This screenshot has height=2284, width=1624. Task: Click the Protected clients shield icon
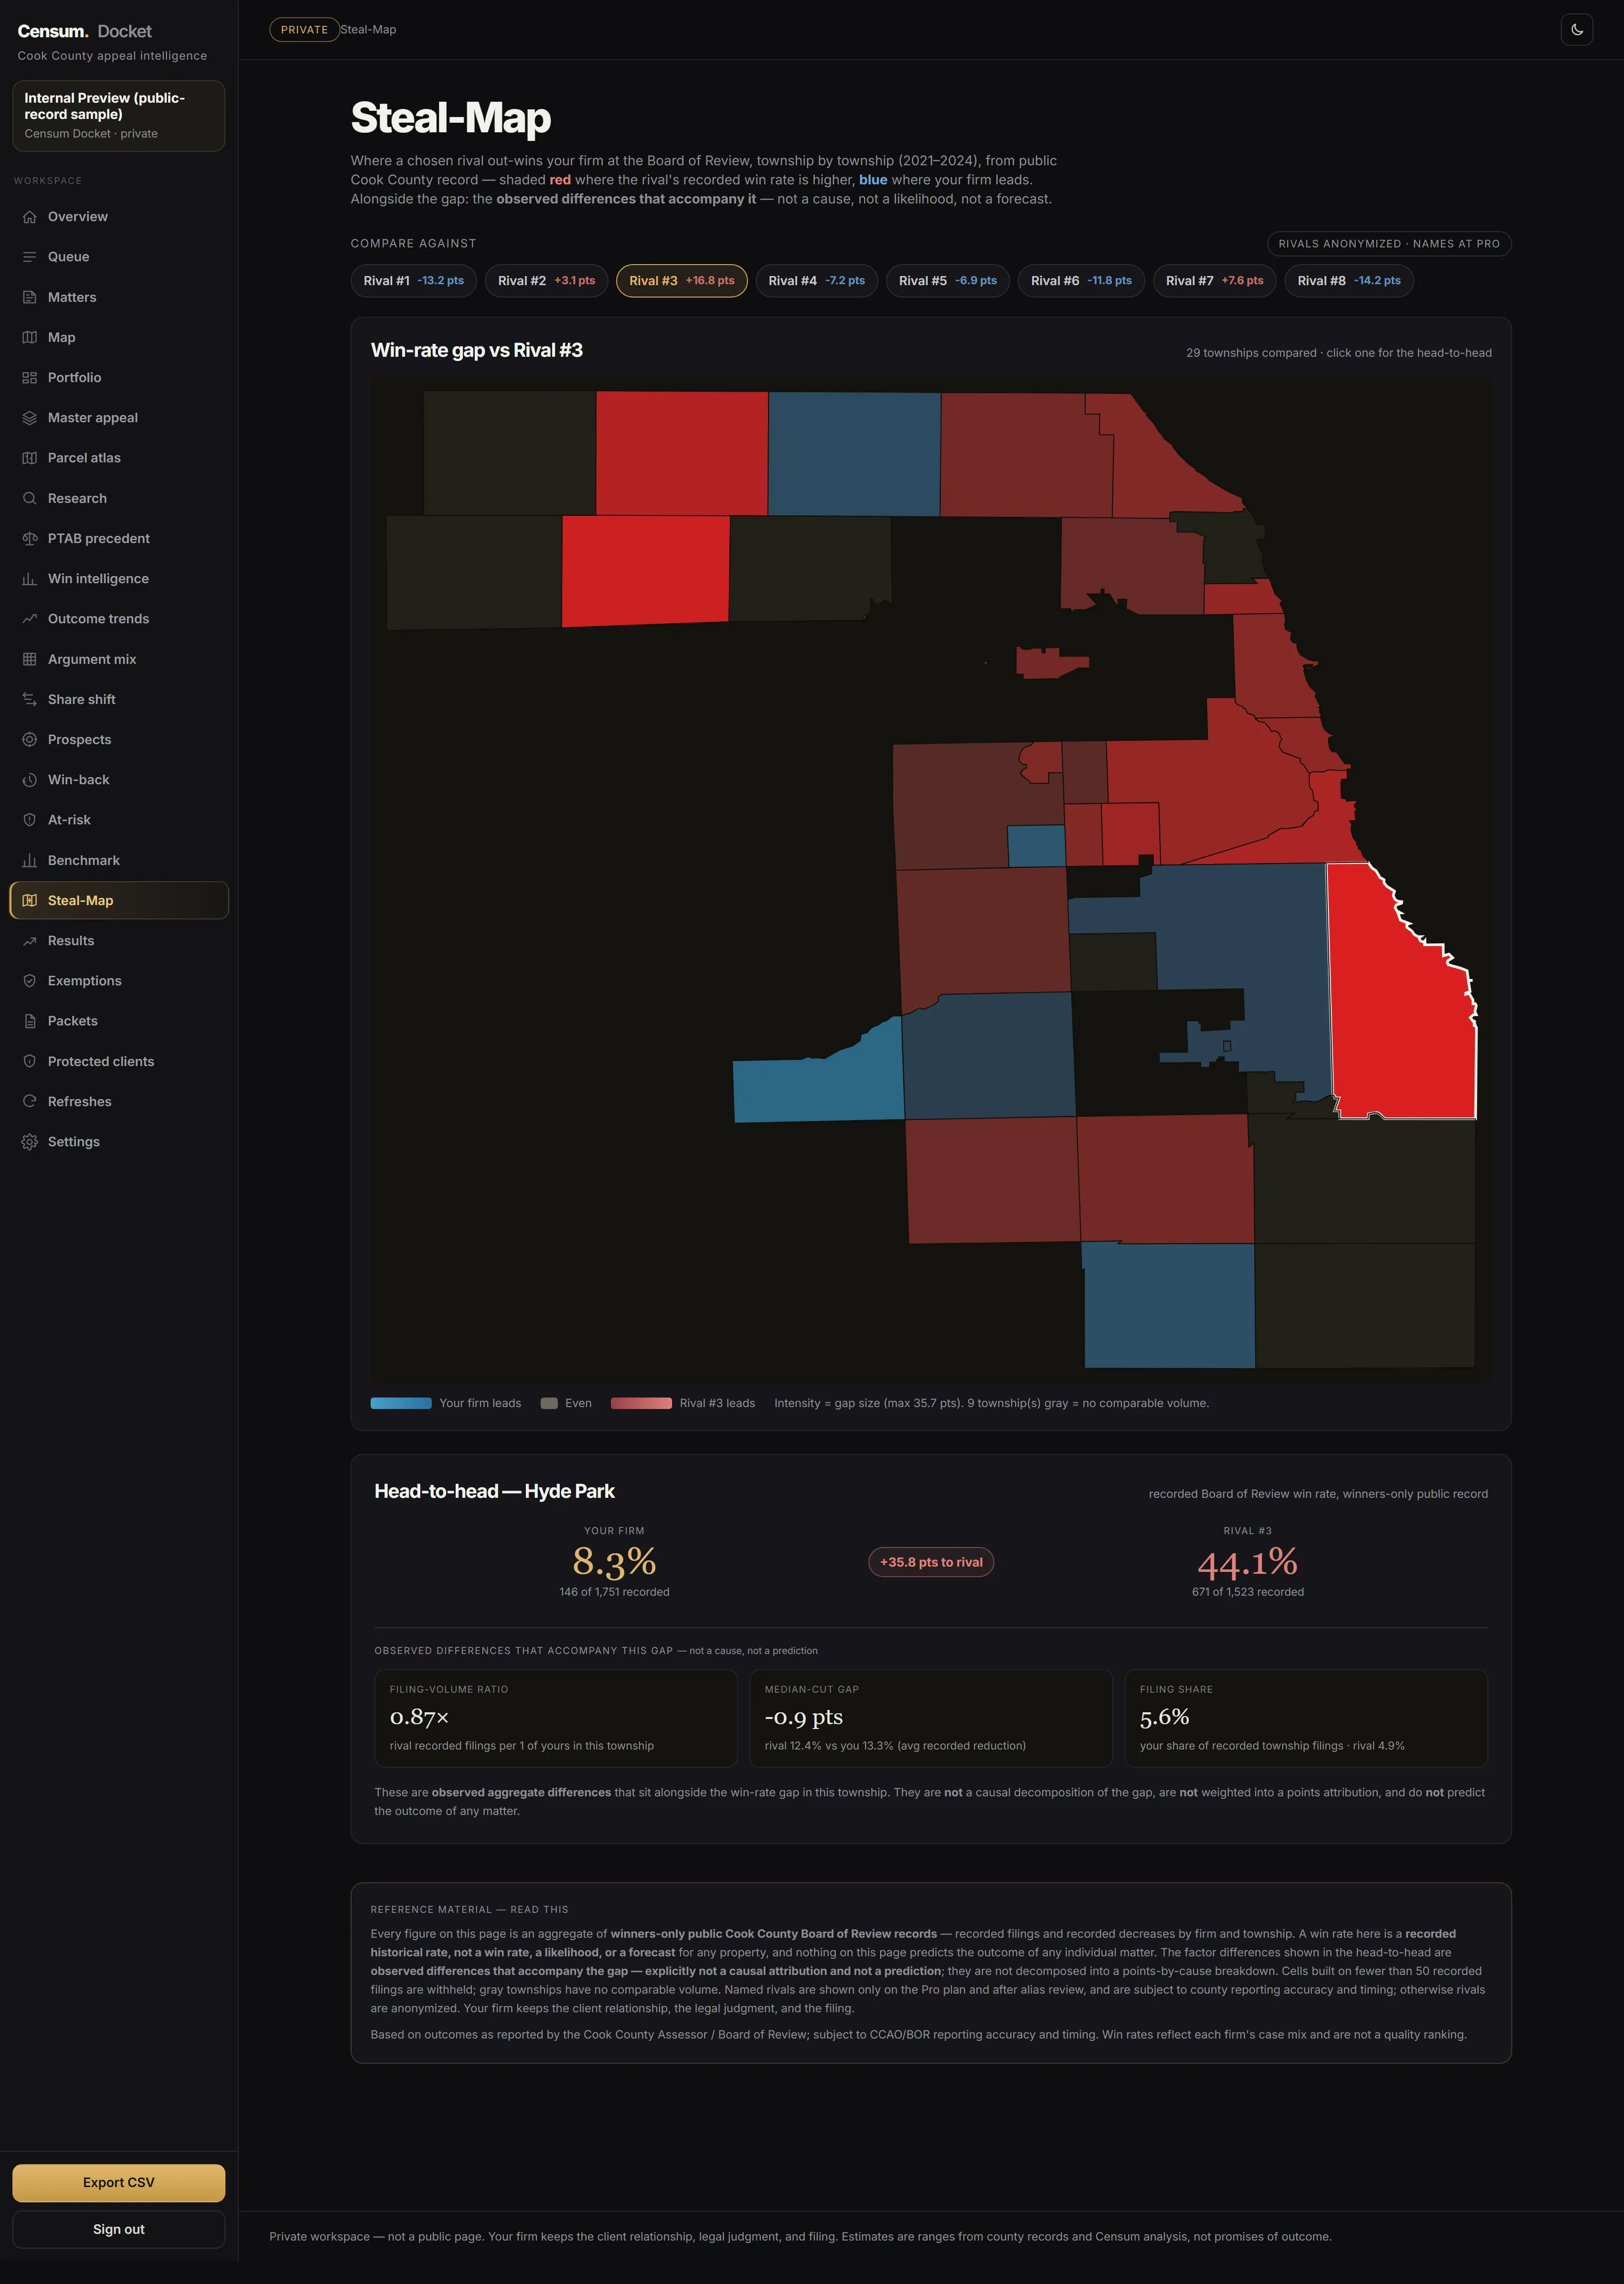[29, 1061]
